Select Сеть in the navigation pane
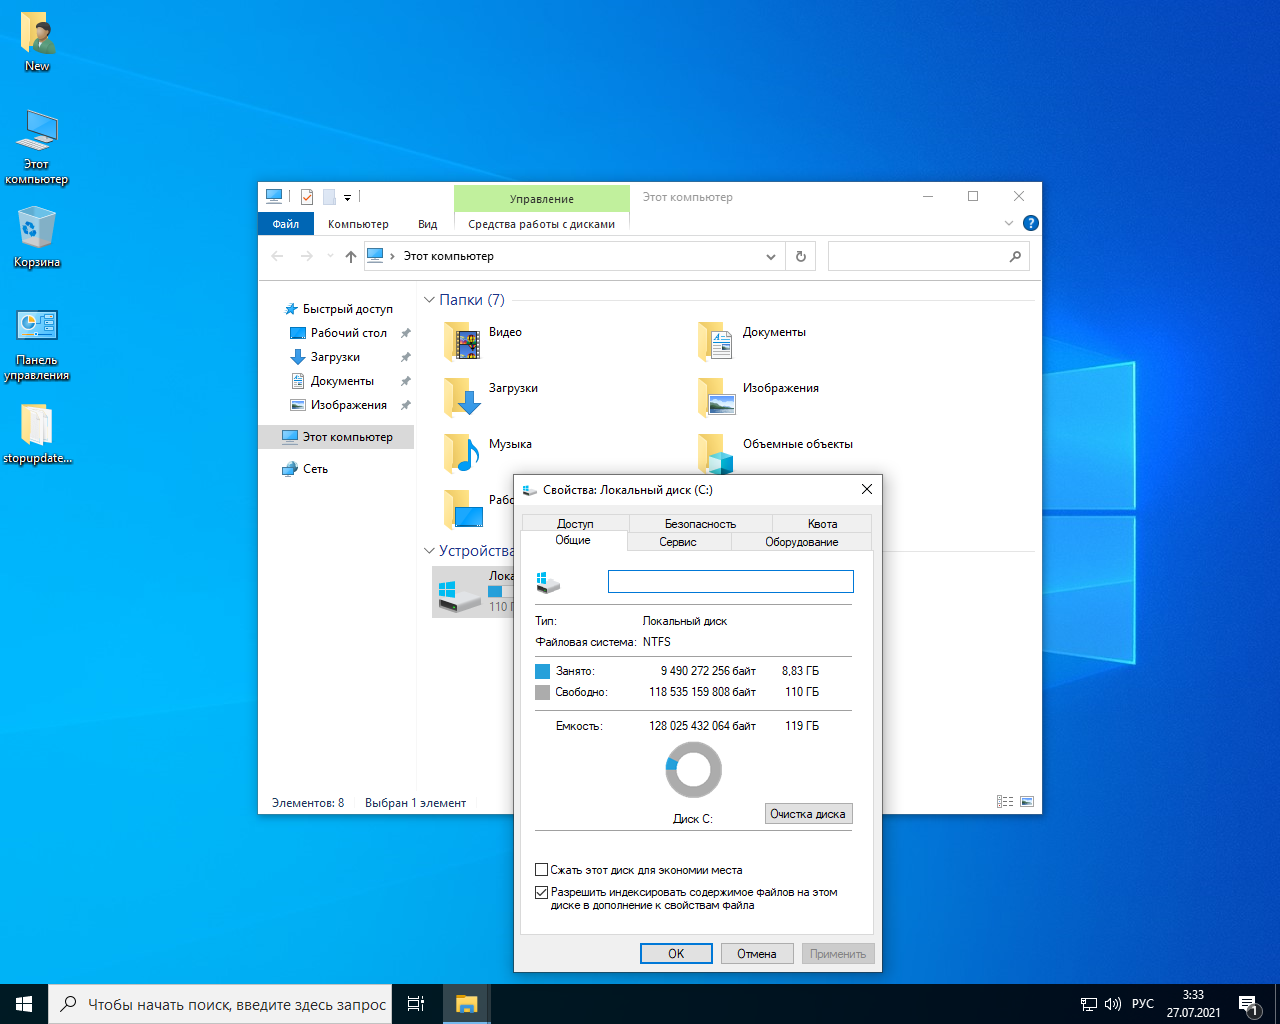This screenshot has height=1024, width=1280. pos(315,469)
